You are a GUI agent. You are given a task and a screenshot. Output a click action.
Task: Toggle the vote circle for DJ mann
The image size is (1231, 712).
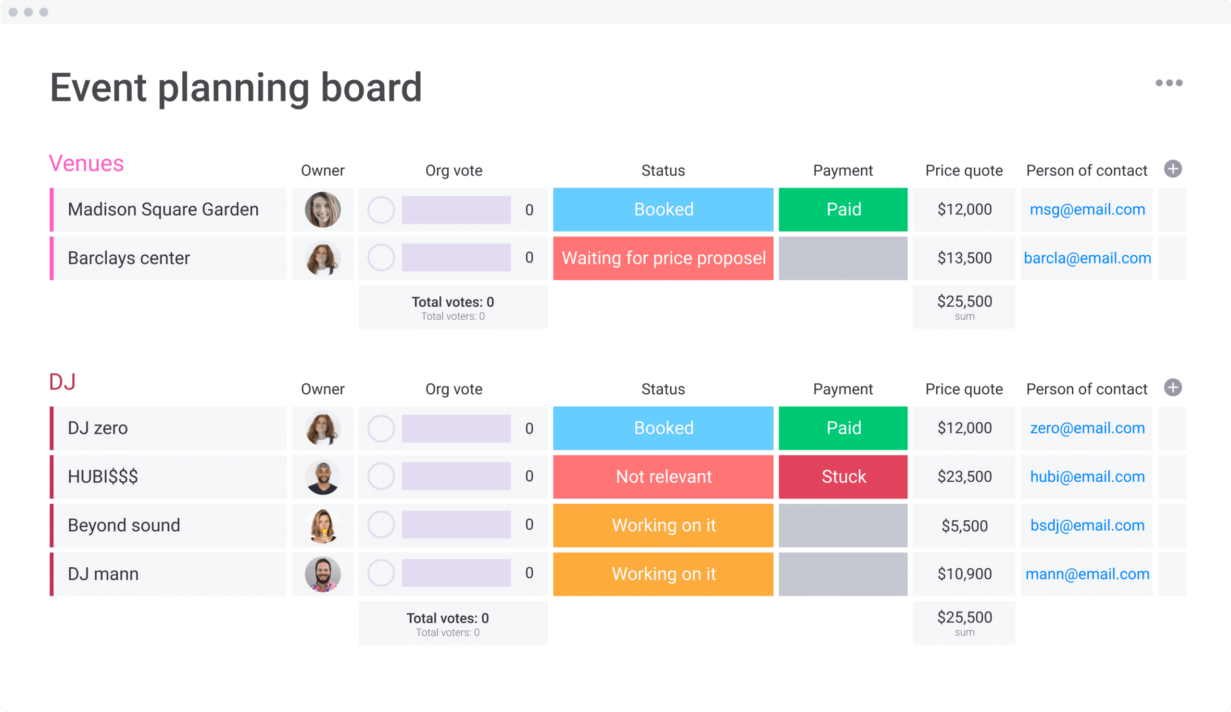pos(381,574)
